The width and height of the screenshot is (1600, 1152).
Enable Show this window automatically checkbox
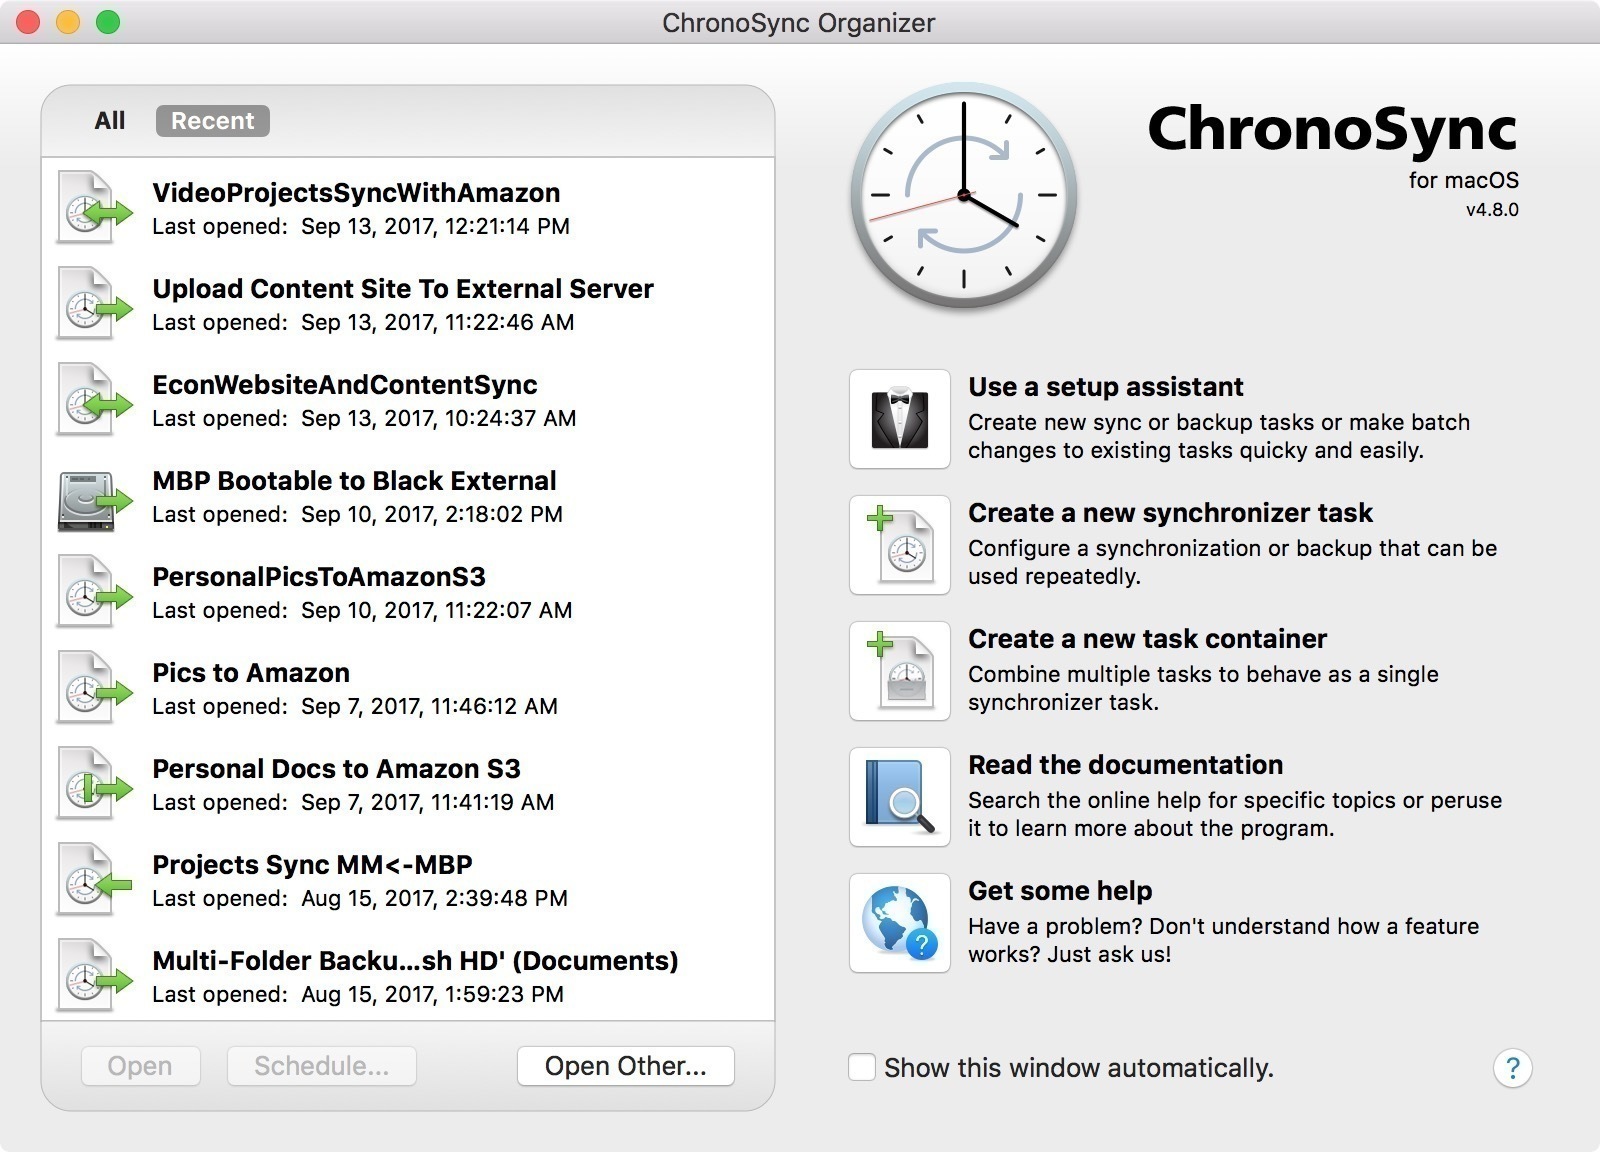pyautogui.click(x=862, y=1067)
